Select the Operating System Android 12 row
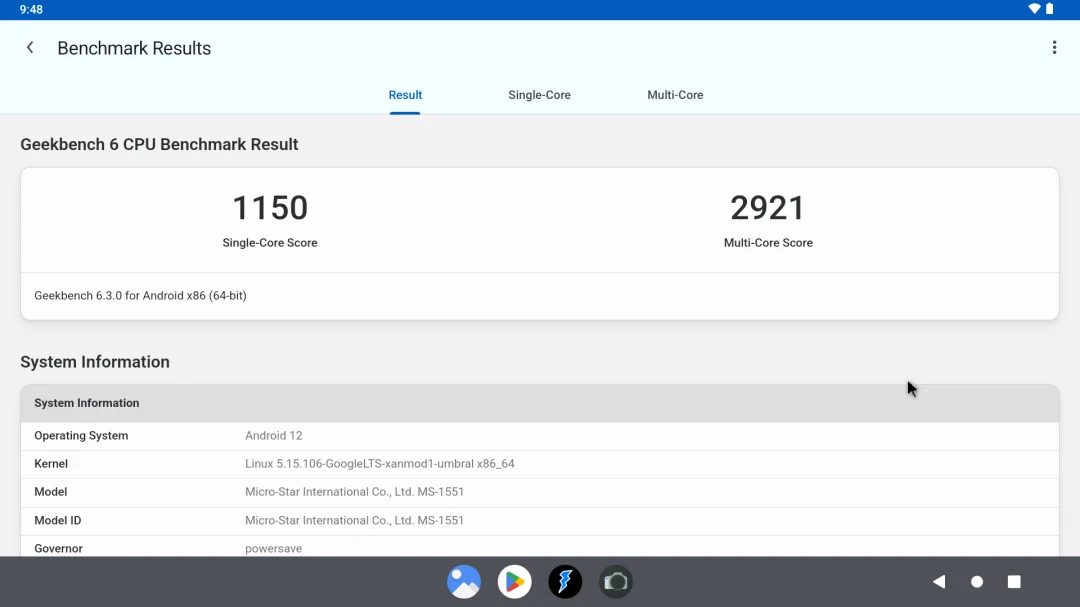Screen dimensions: 1080x607 tap(540, 436)
